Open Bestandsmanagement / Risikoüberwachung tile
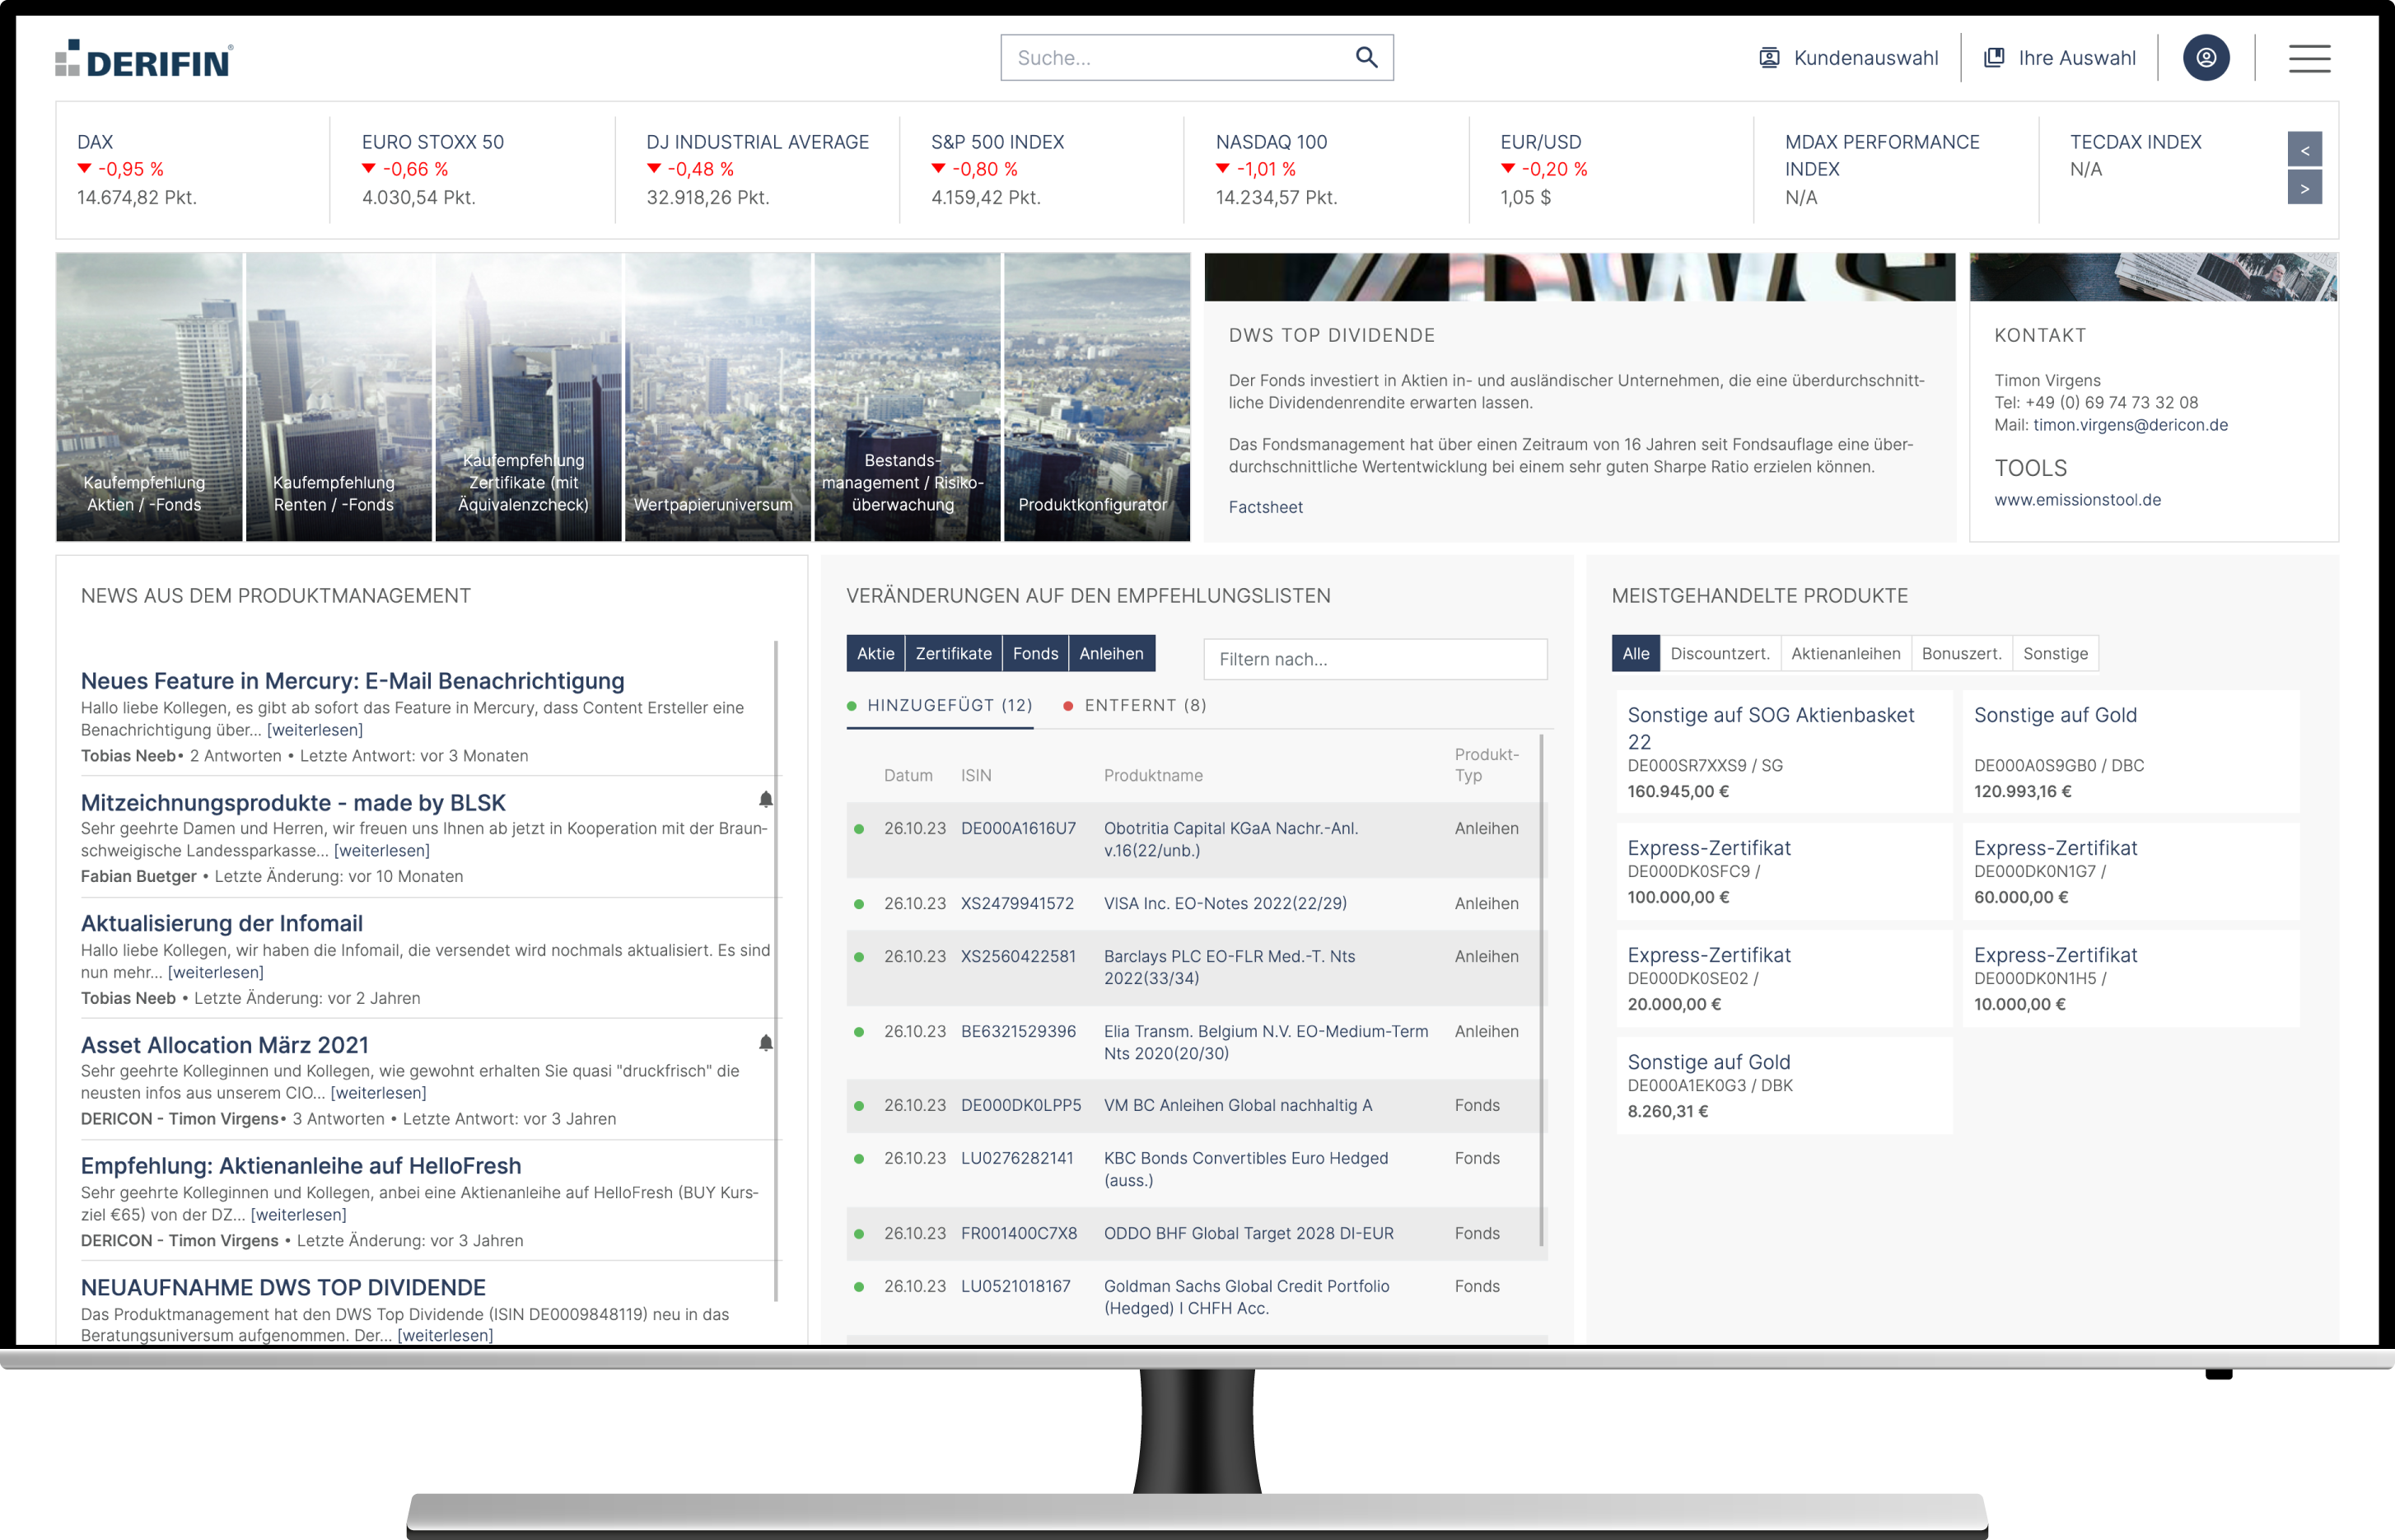 (907, 397)
